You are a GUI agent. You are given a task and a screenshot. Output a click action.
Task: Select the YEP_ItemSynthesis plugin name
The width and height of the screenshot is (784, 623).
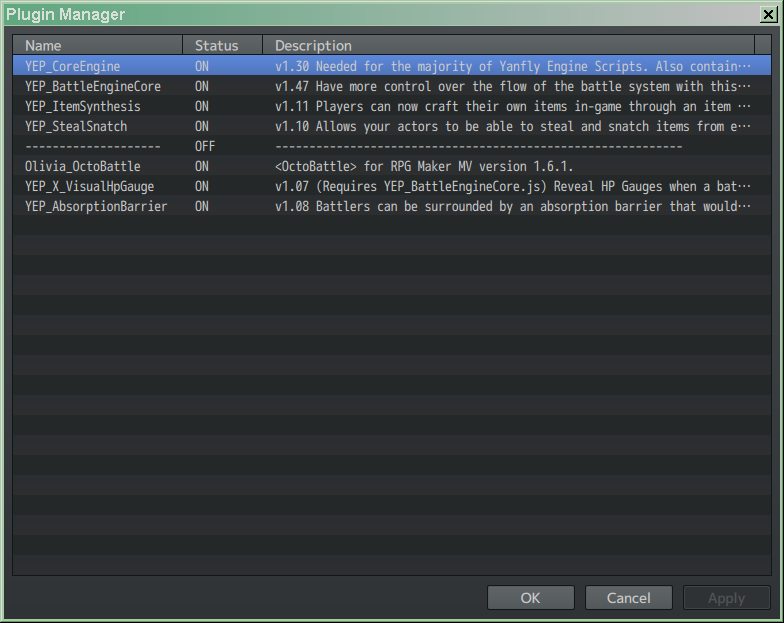click(x=83, y=106)
